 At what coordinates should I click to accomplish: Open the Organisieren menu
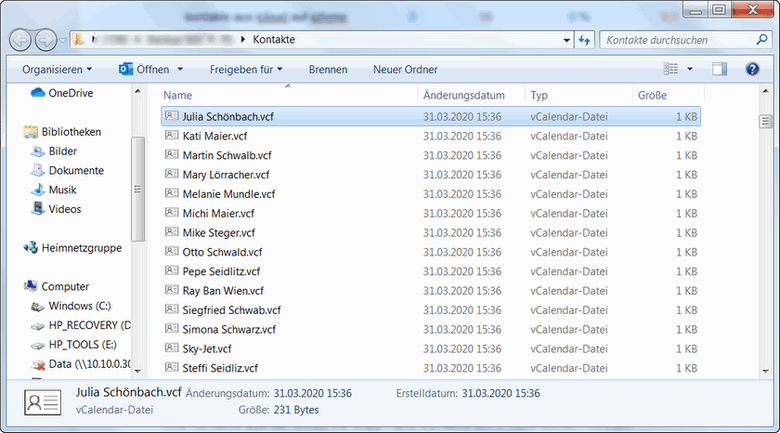coord(57,70)
